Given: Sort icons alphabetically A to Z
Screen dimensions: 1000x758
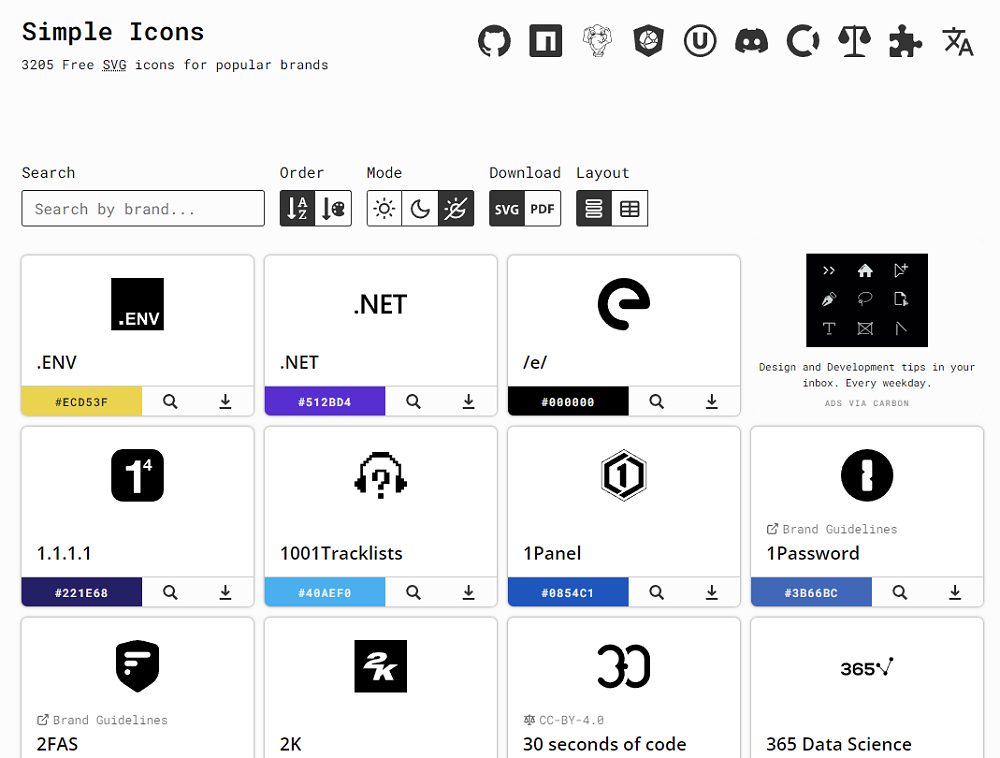Looking at the screenshot, I should (x=297, y=208).
